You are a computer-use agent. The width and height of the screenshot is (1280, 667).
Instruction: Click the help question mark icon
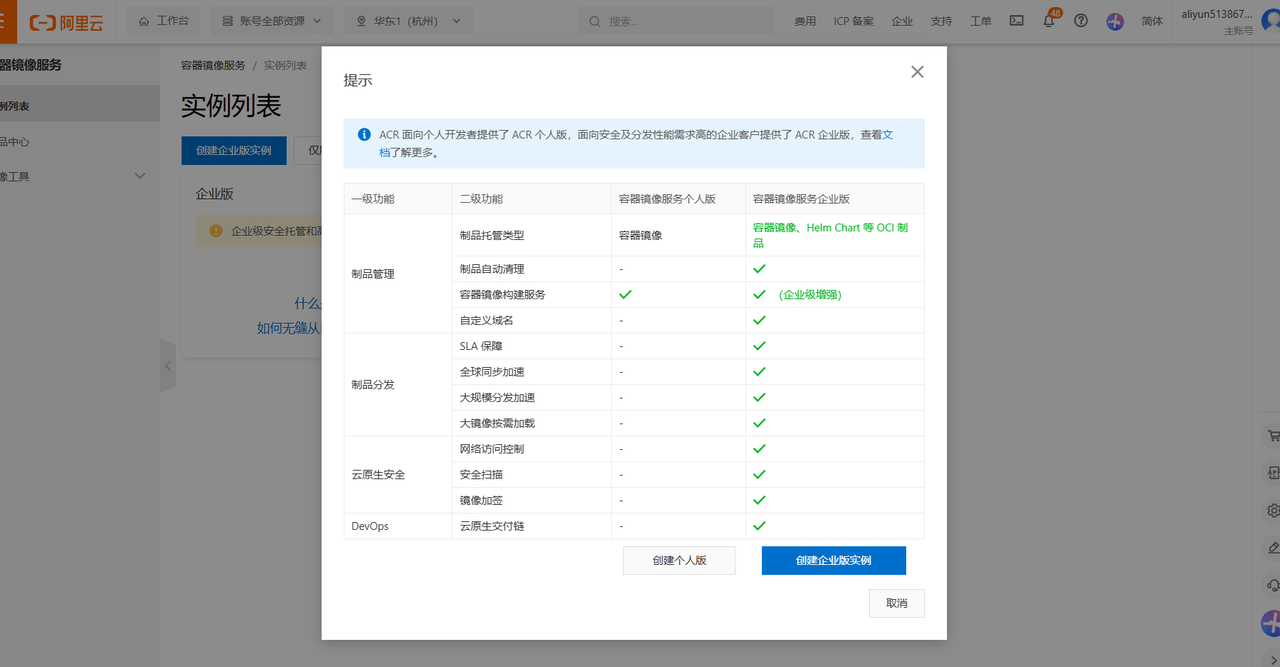click(x=1080, y=21)
